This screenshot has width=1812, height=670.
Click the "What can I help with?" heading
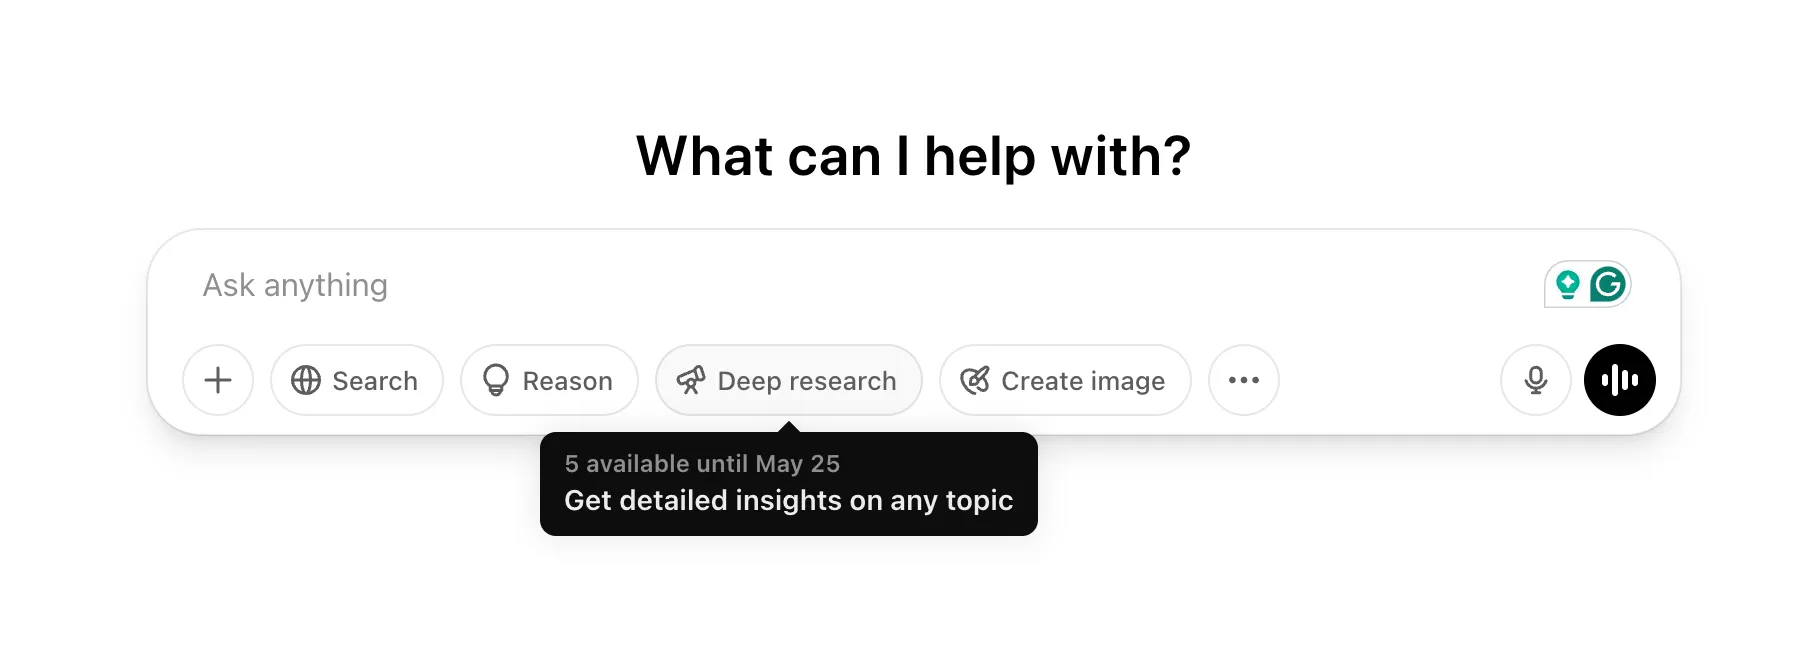pos(913,157)
